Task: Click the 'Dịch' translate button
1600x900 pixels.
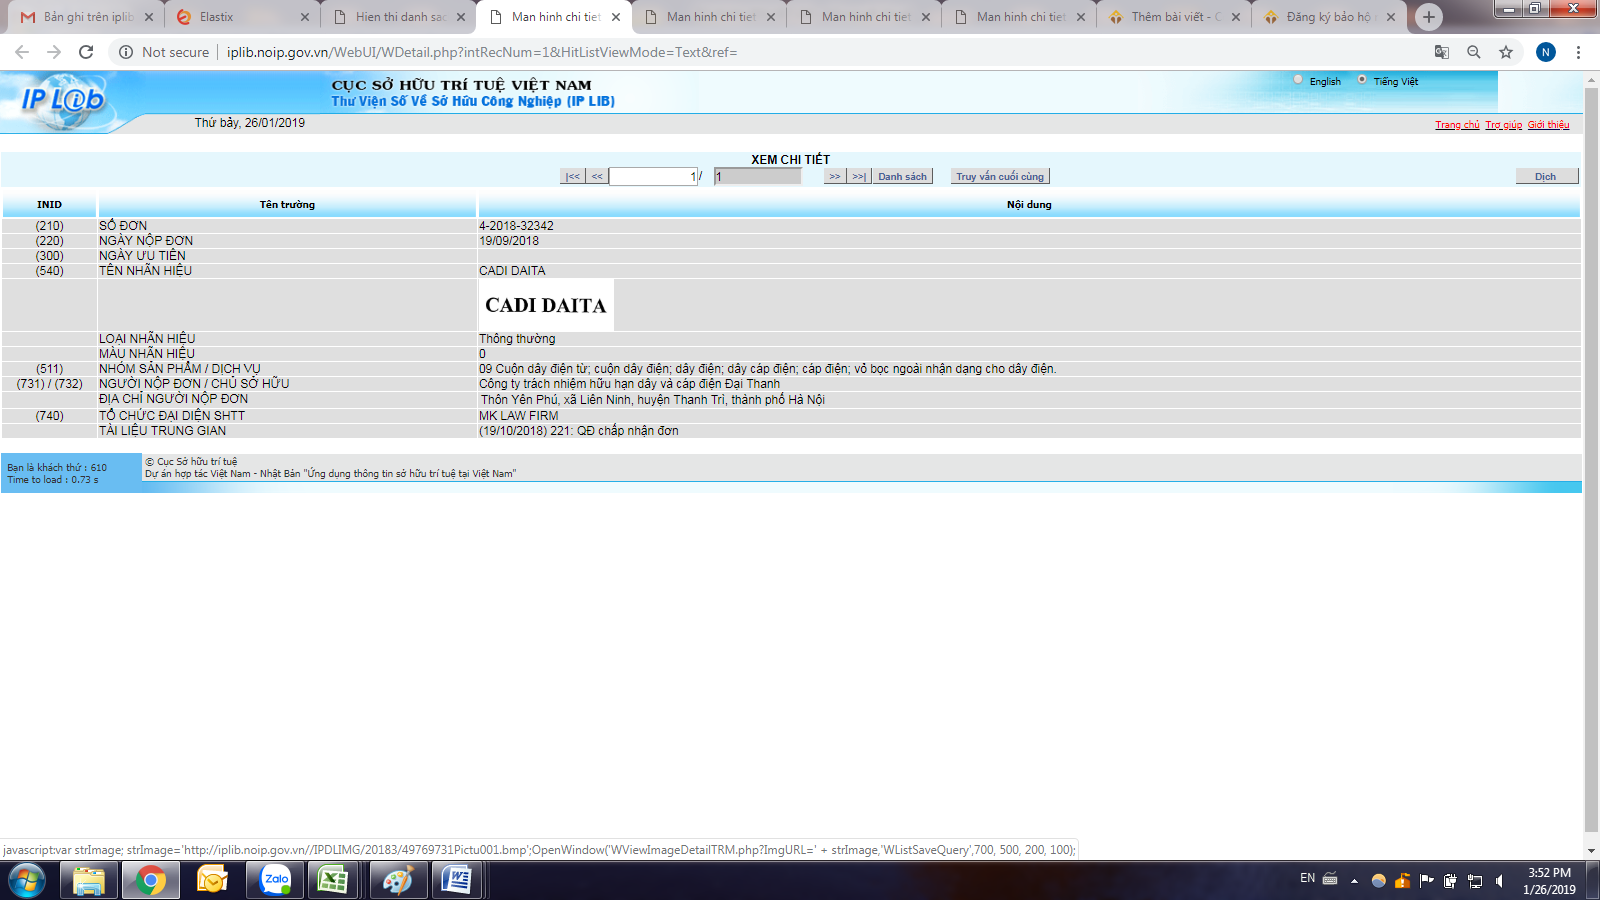Action: pos(1546,176)
